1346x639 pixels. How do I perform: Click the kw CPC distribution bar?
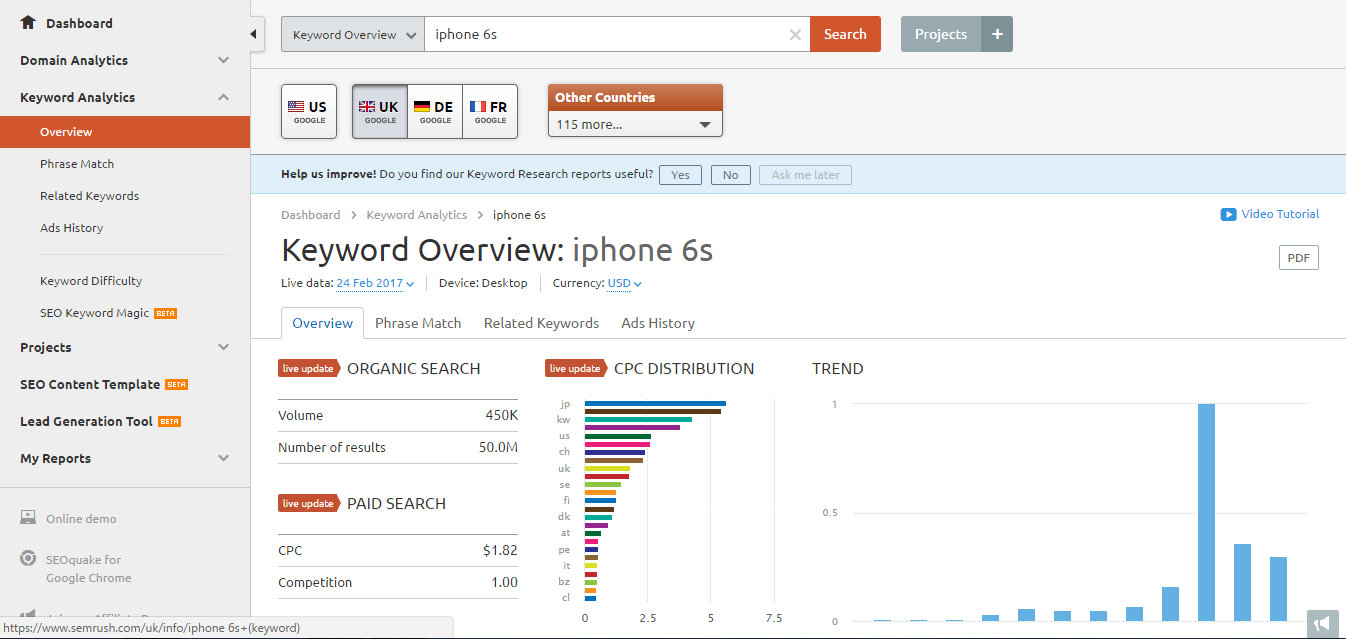click(638, 419)
